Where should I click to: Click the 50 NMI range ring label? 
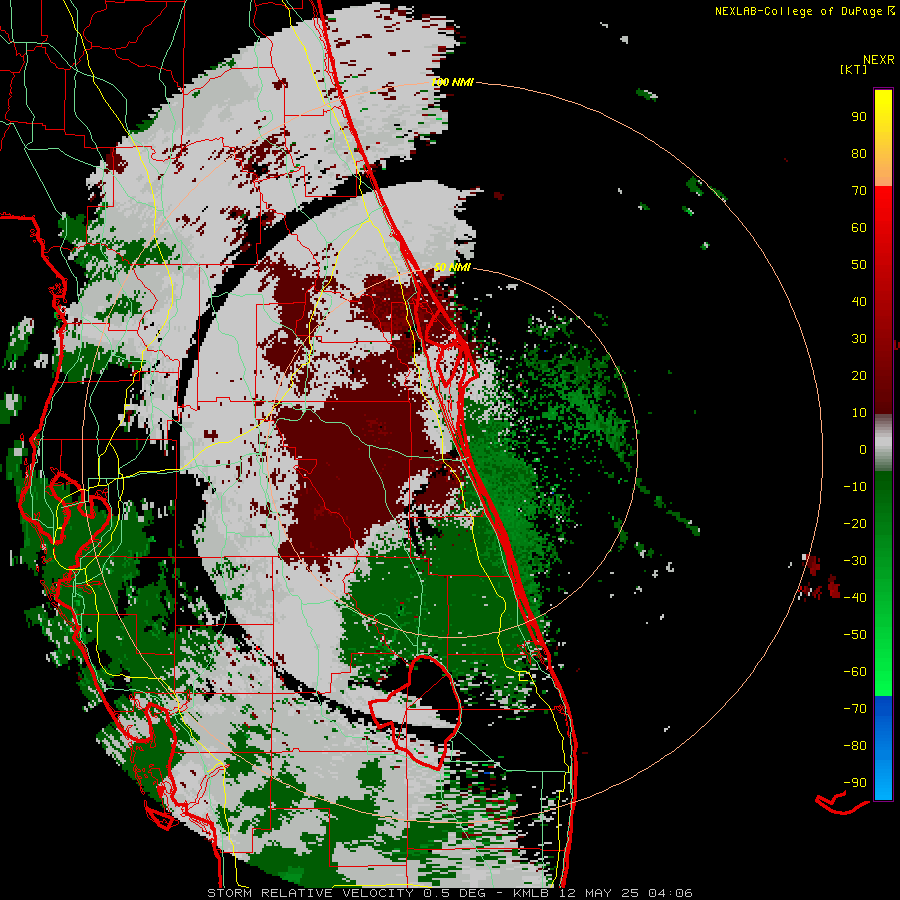point(452,267)
